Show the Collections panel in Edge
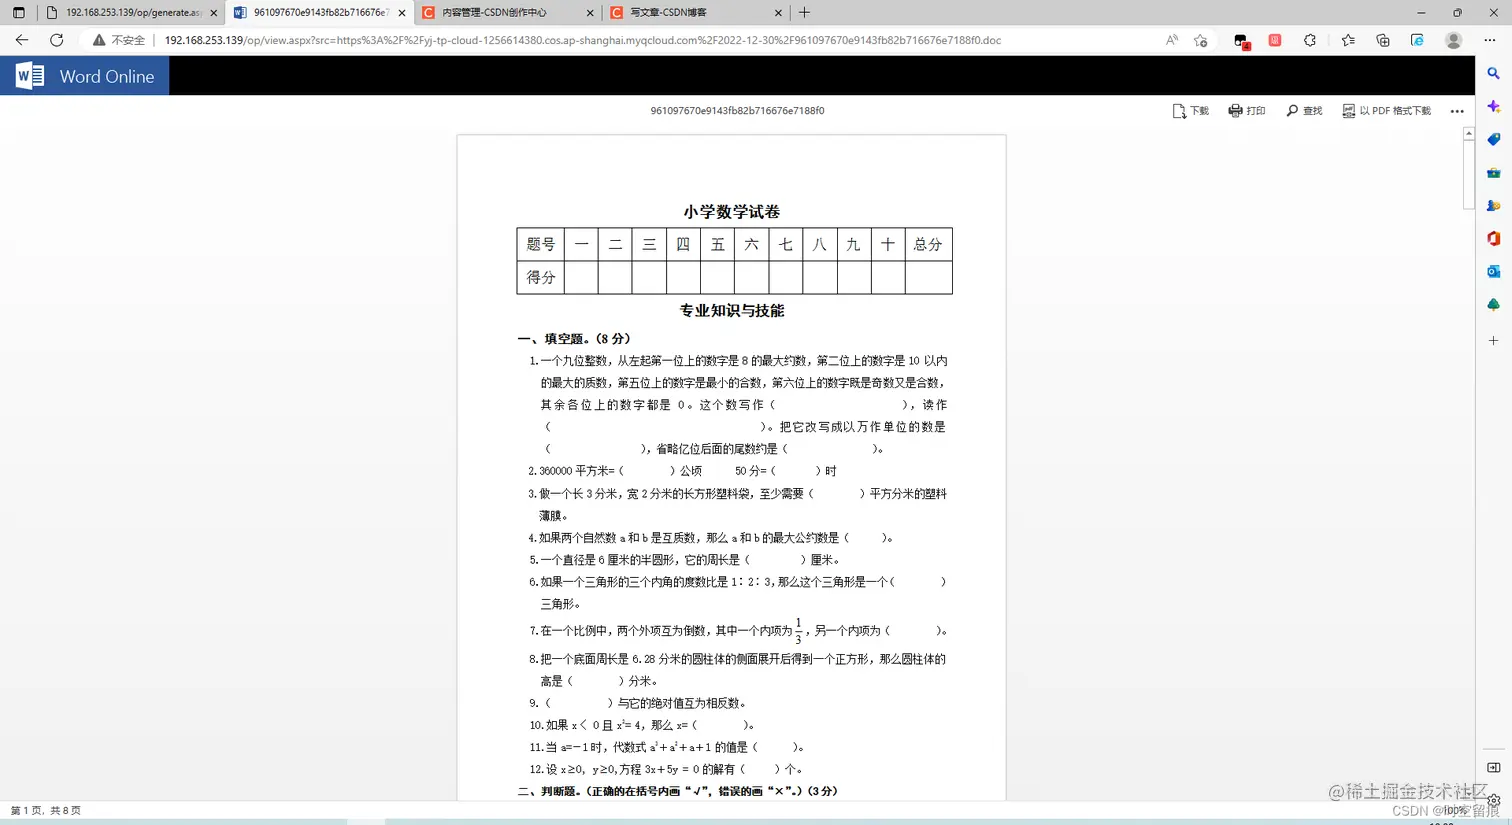 1348,40
